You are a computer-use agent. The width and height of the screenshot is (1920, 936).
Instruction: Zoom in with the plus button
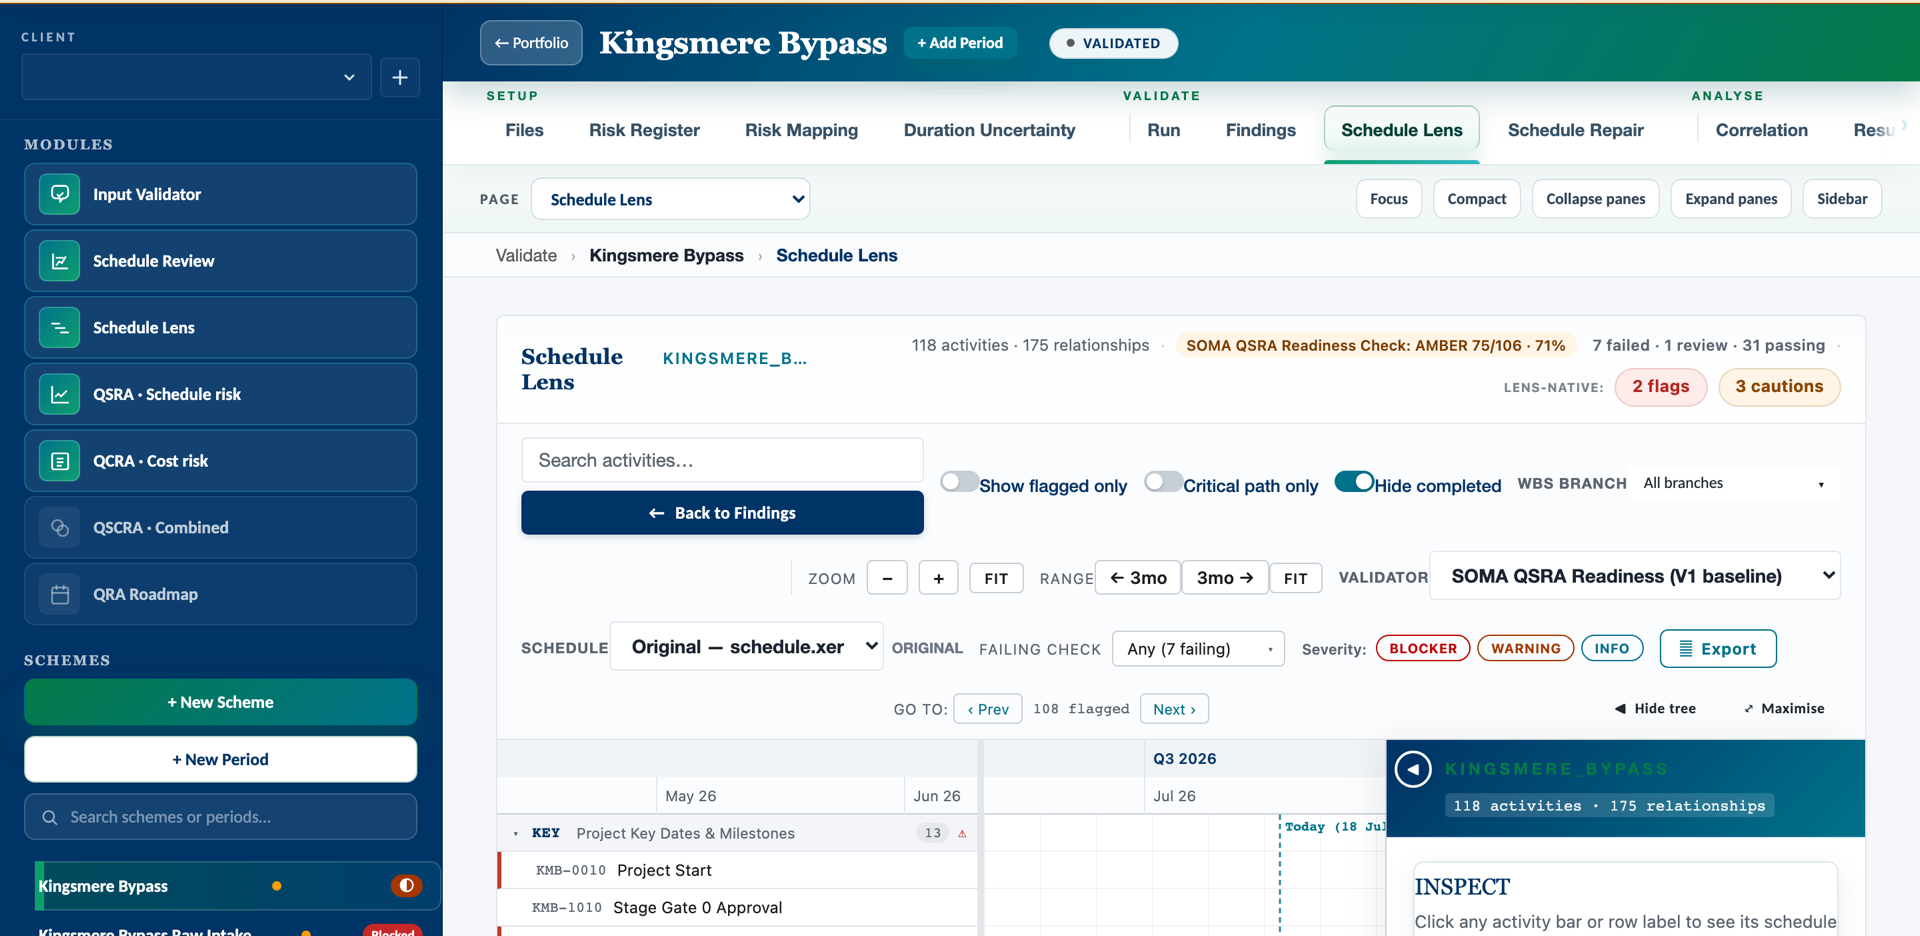coord(938,578)
